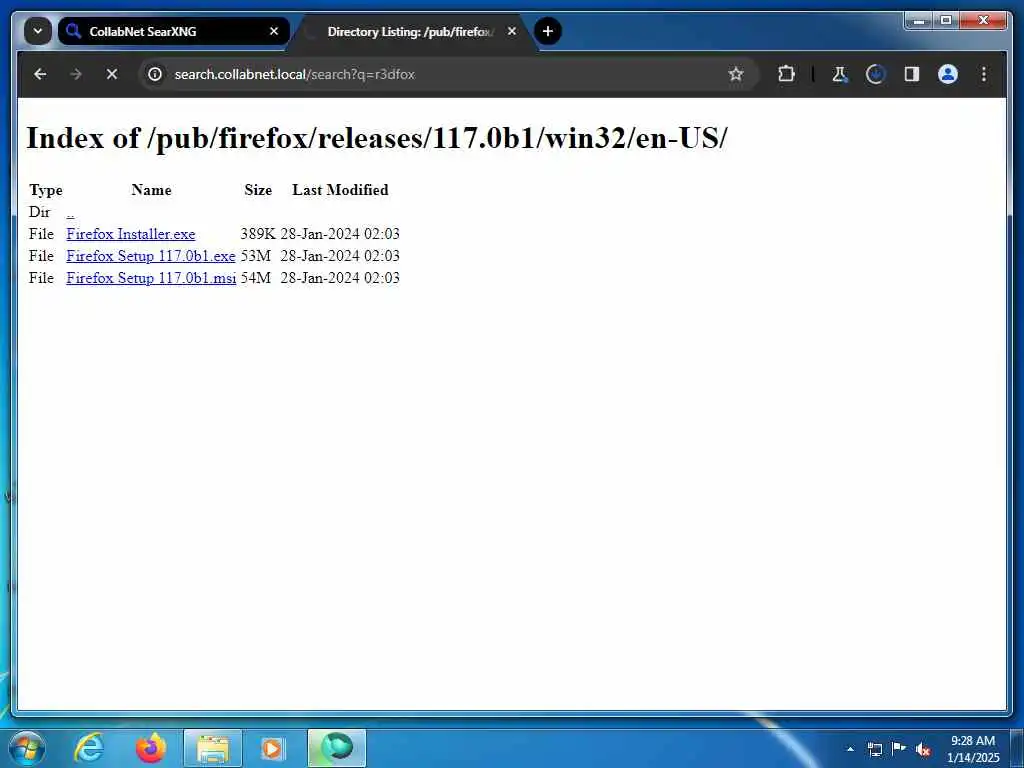The height and width of the screenshot is (768, 1024).
Task: Click the forward navigation arrow
Action: pos(76,74)
